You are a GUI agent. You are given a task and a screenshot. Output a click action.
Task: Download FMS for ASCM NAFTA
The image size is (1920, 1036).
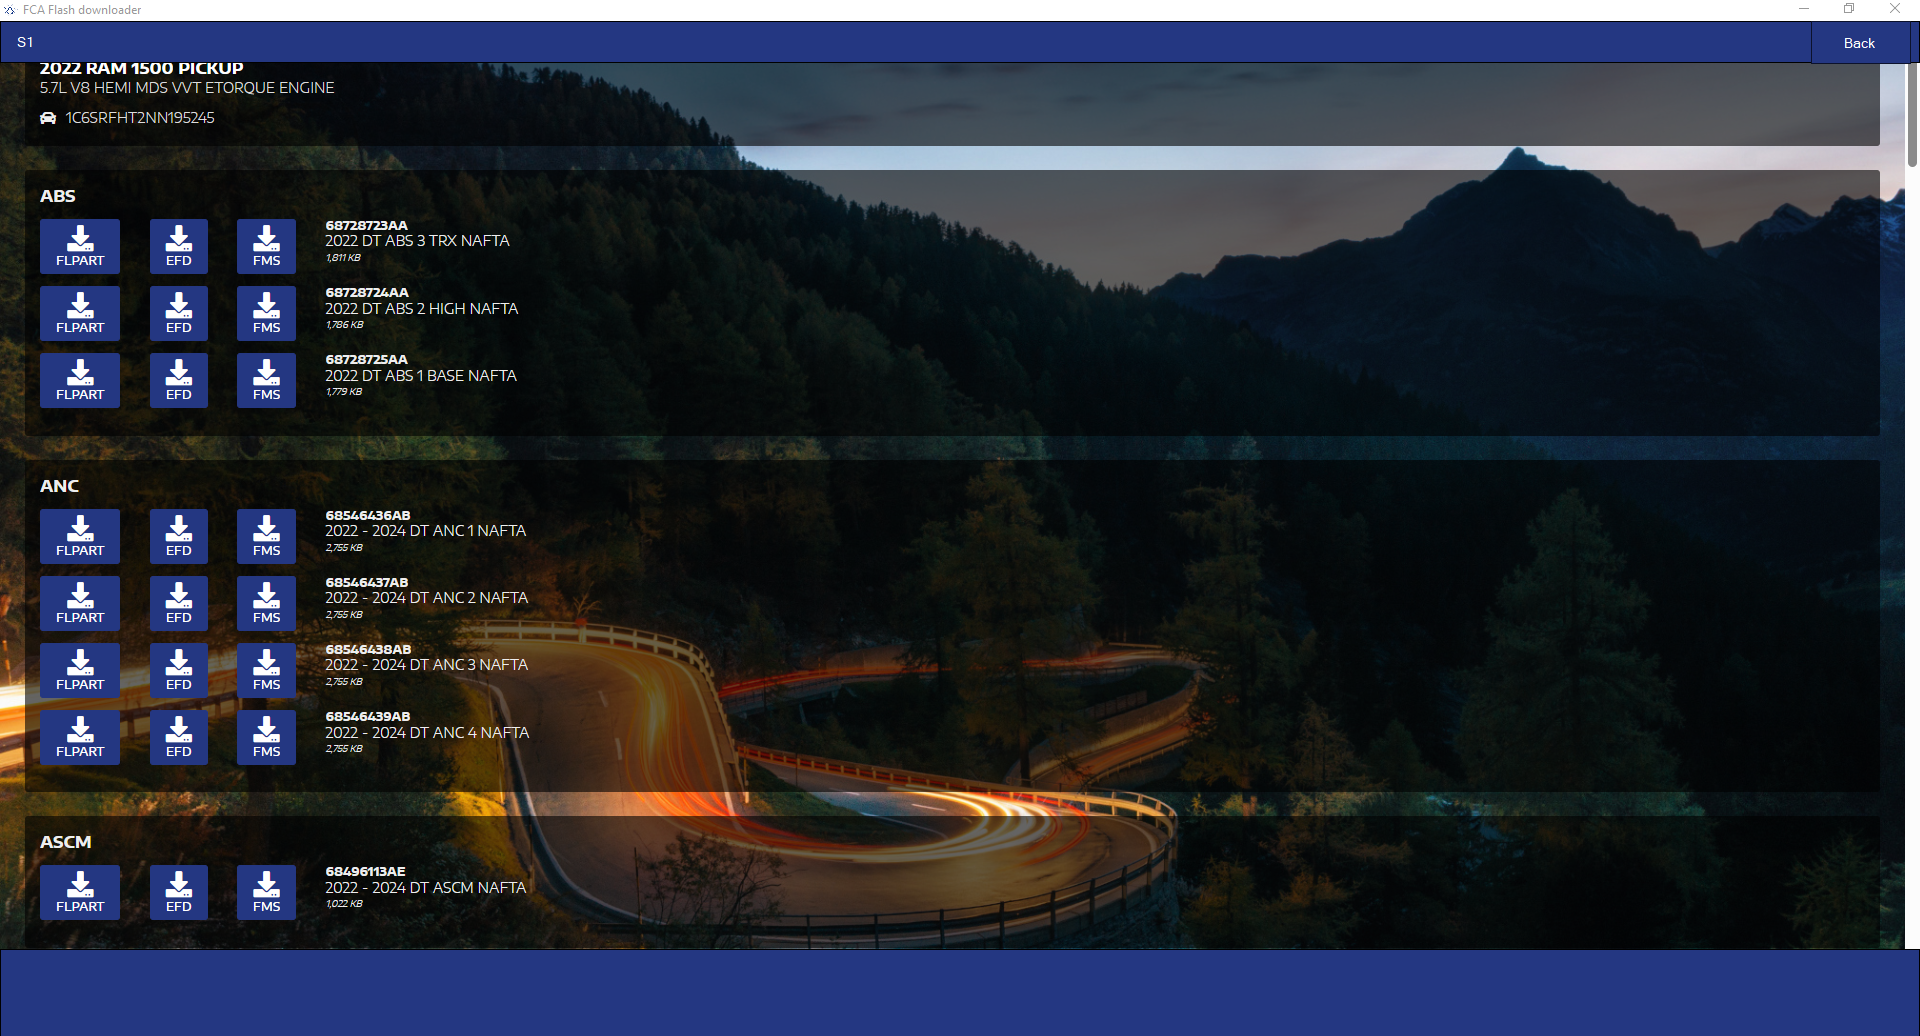[266, 892]
